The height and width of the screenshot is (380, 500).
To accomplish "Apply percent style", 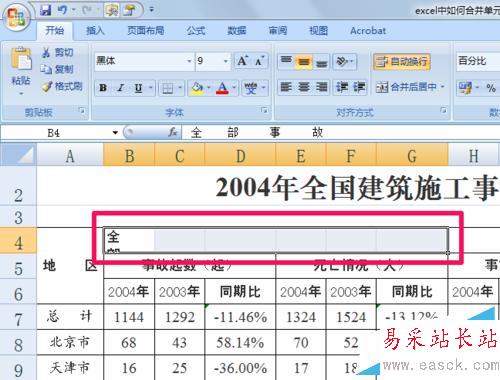I will [491, 88].
